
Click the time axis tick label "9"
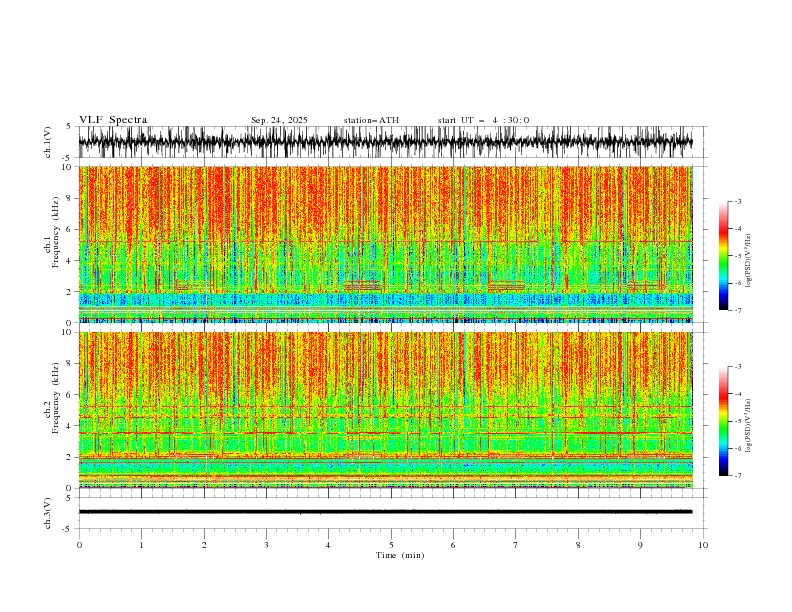coord(640,545)
